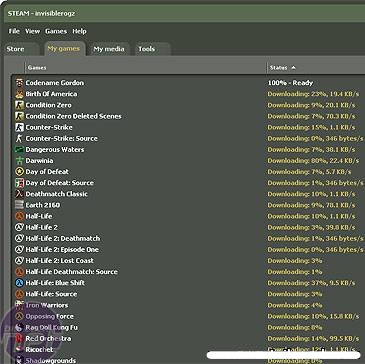Click the 'Downloading: 15%, 1.1 KB/s' status
This screenshot has height=364, width=365.
click(311, 127)
